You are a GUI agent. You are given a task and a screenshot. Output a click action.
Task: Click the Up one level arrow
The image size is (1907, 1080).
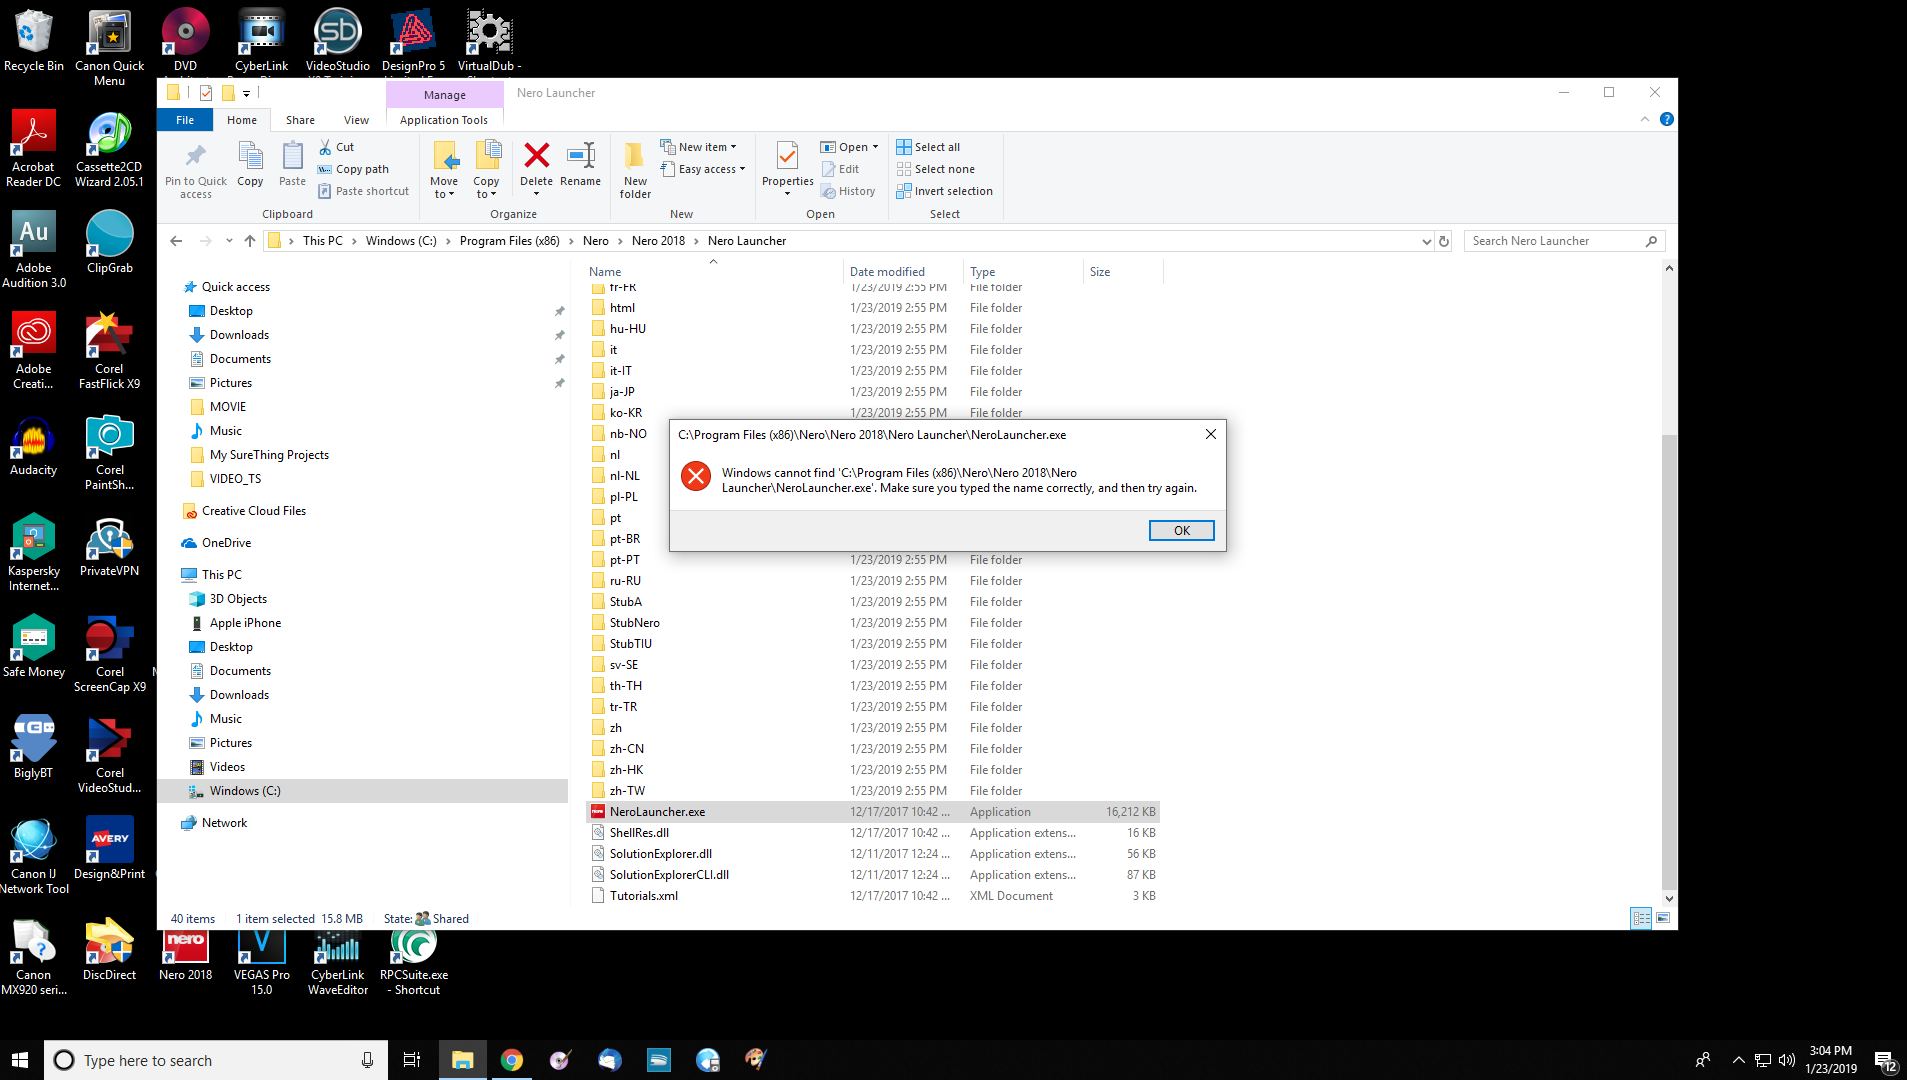250,241
